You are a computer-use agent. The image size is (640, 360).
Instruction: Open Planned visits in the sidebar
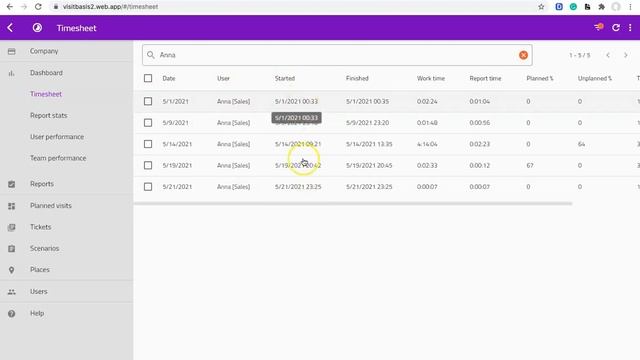tap(51, 205)
